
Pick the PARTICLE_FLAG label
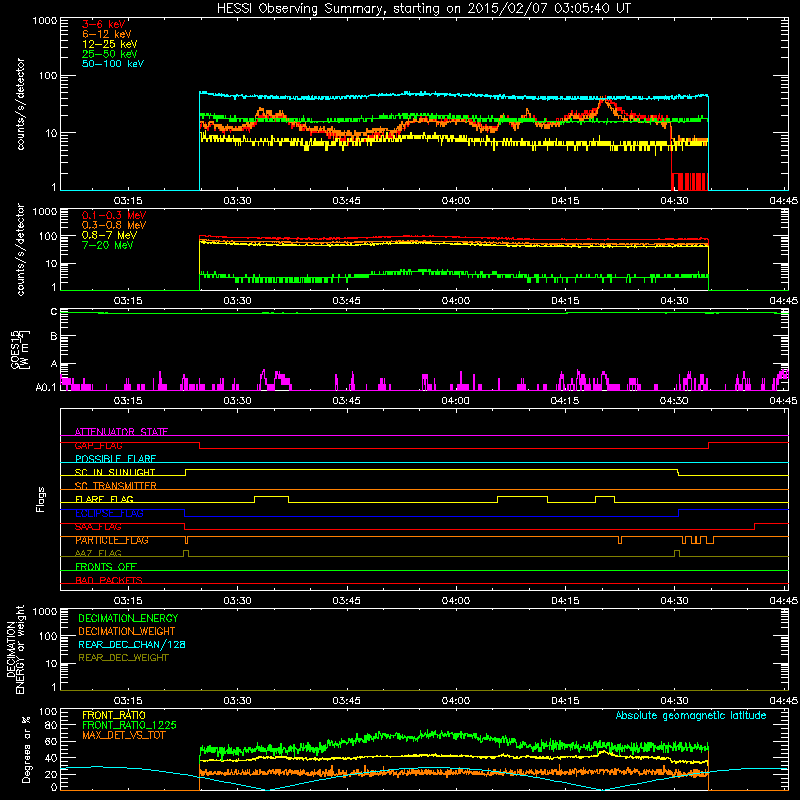click(112, 540)
